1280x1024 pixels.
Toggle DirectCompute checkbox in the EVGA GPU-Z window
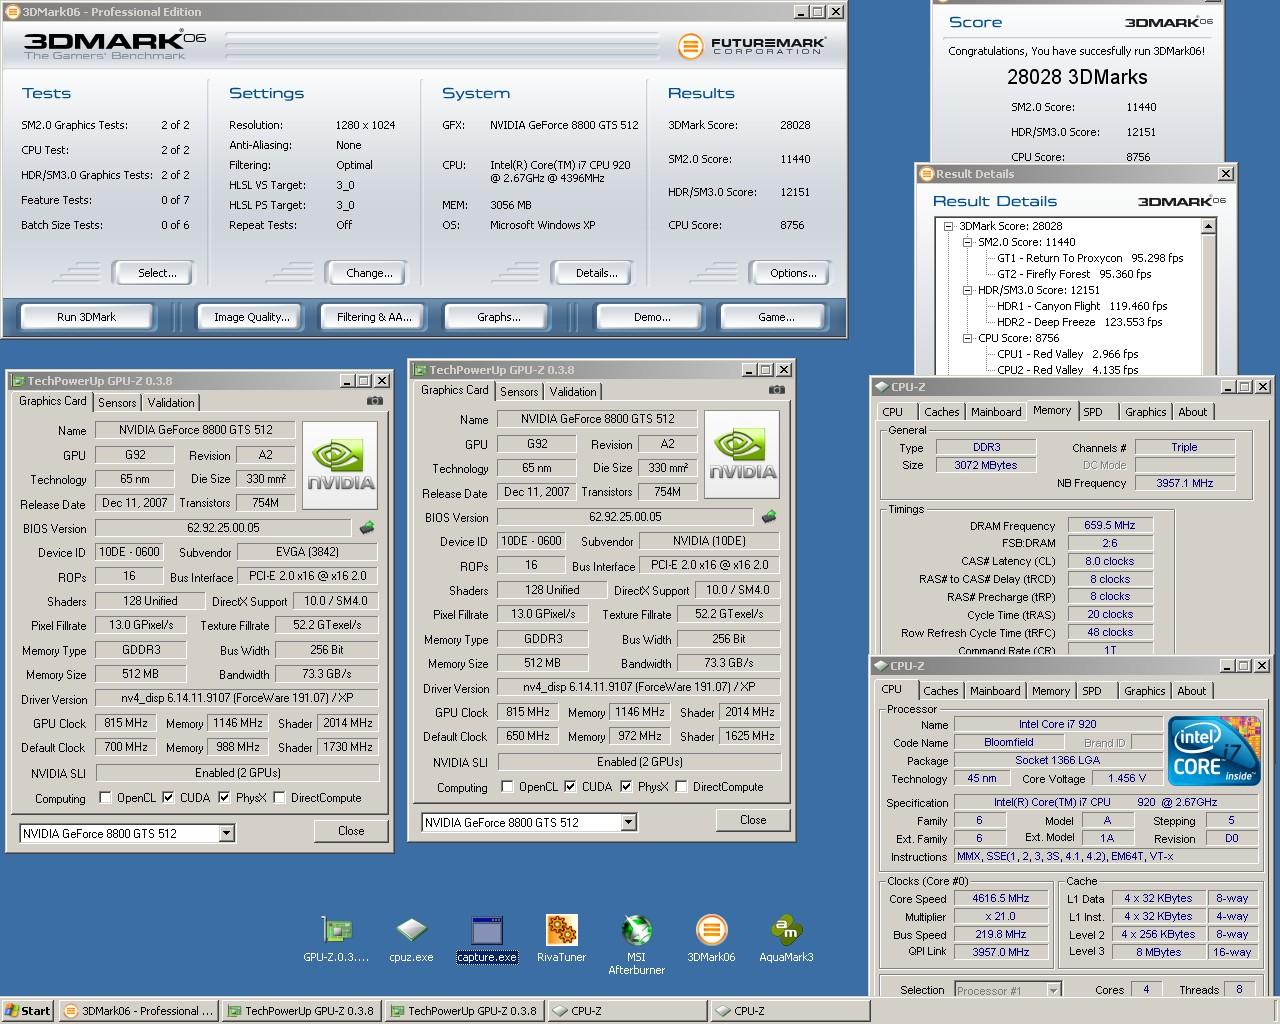tap(279, 798)
